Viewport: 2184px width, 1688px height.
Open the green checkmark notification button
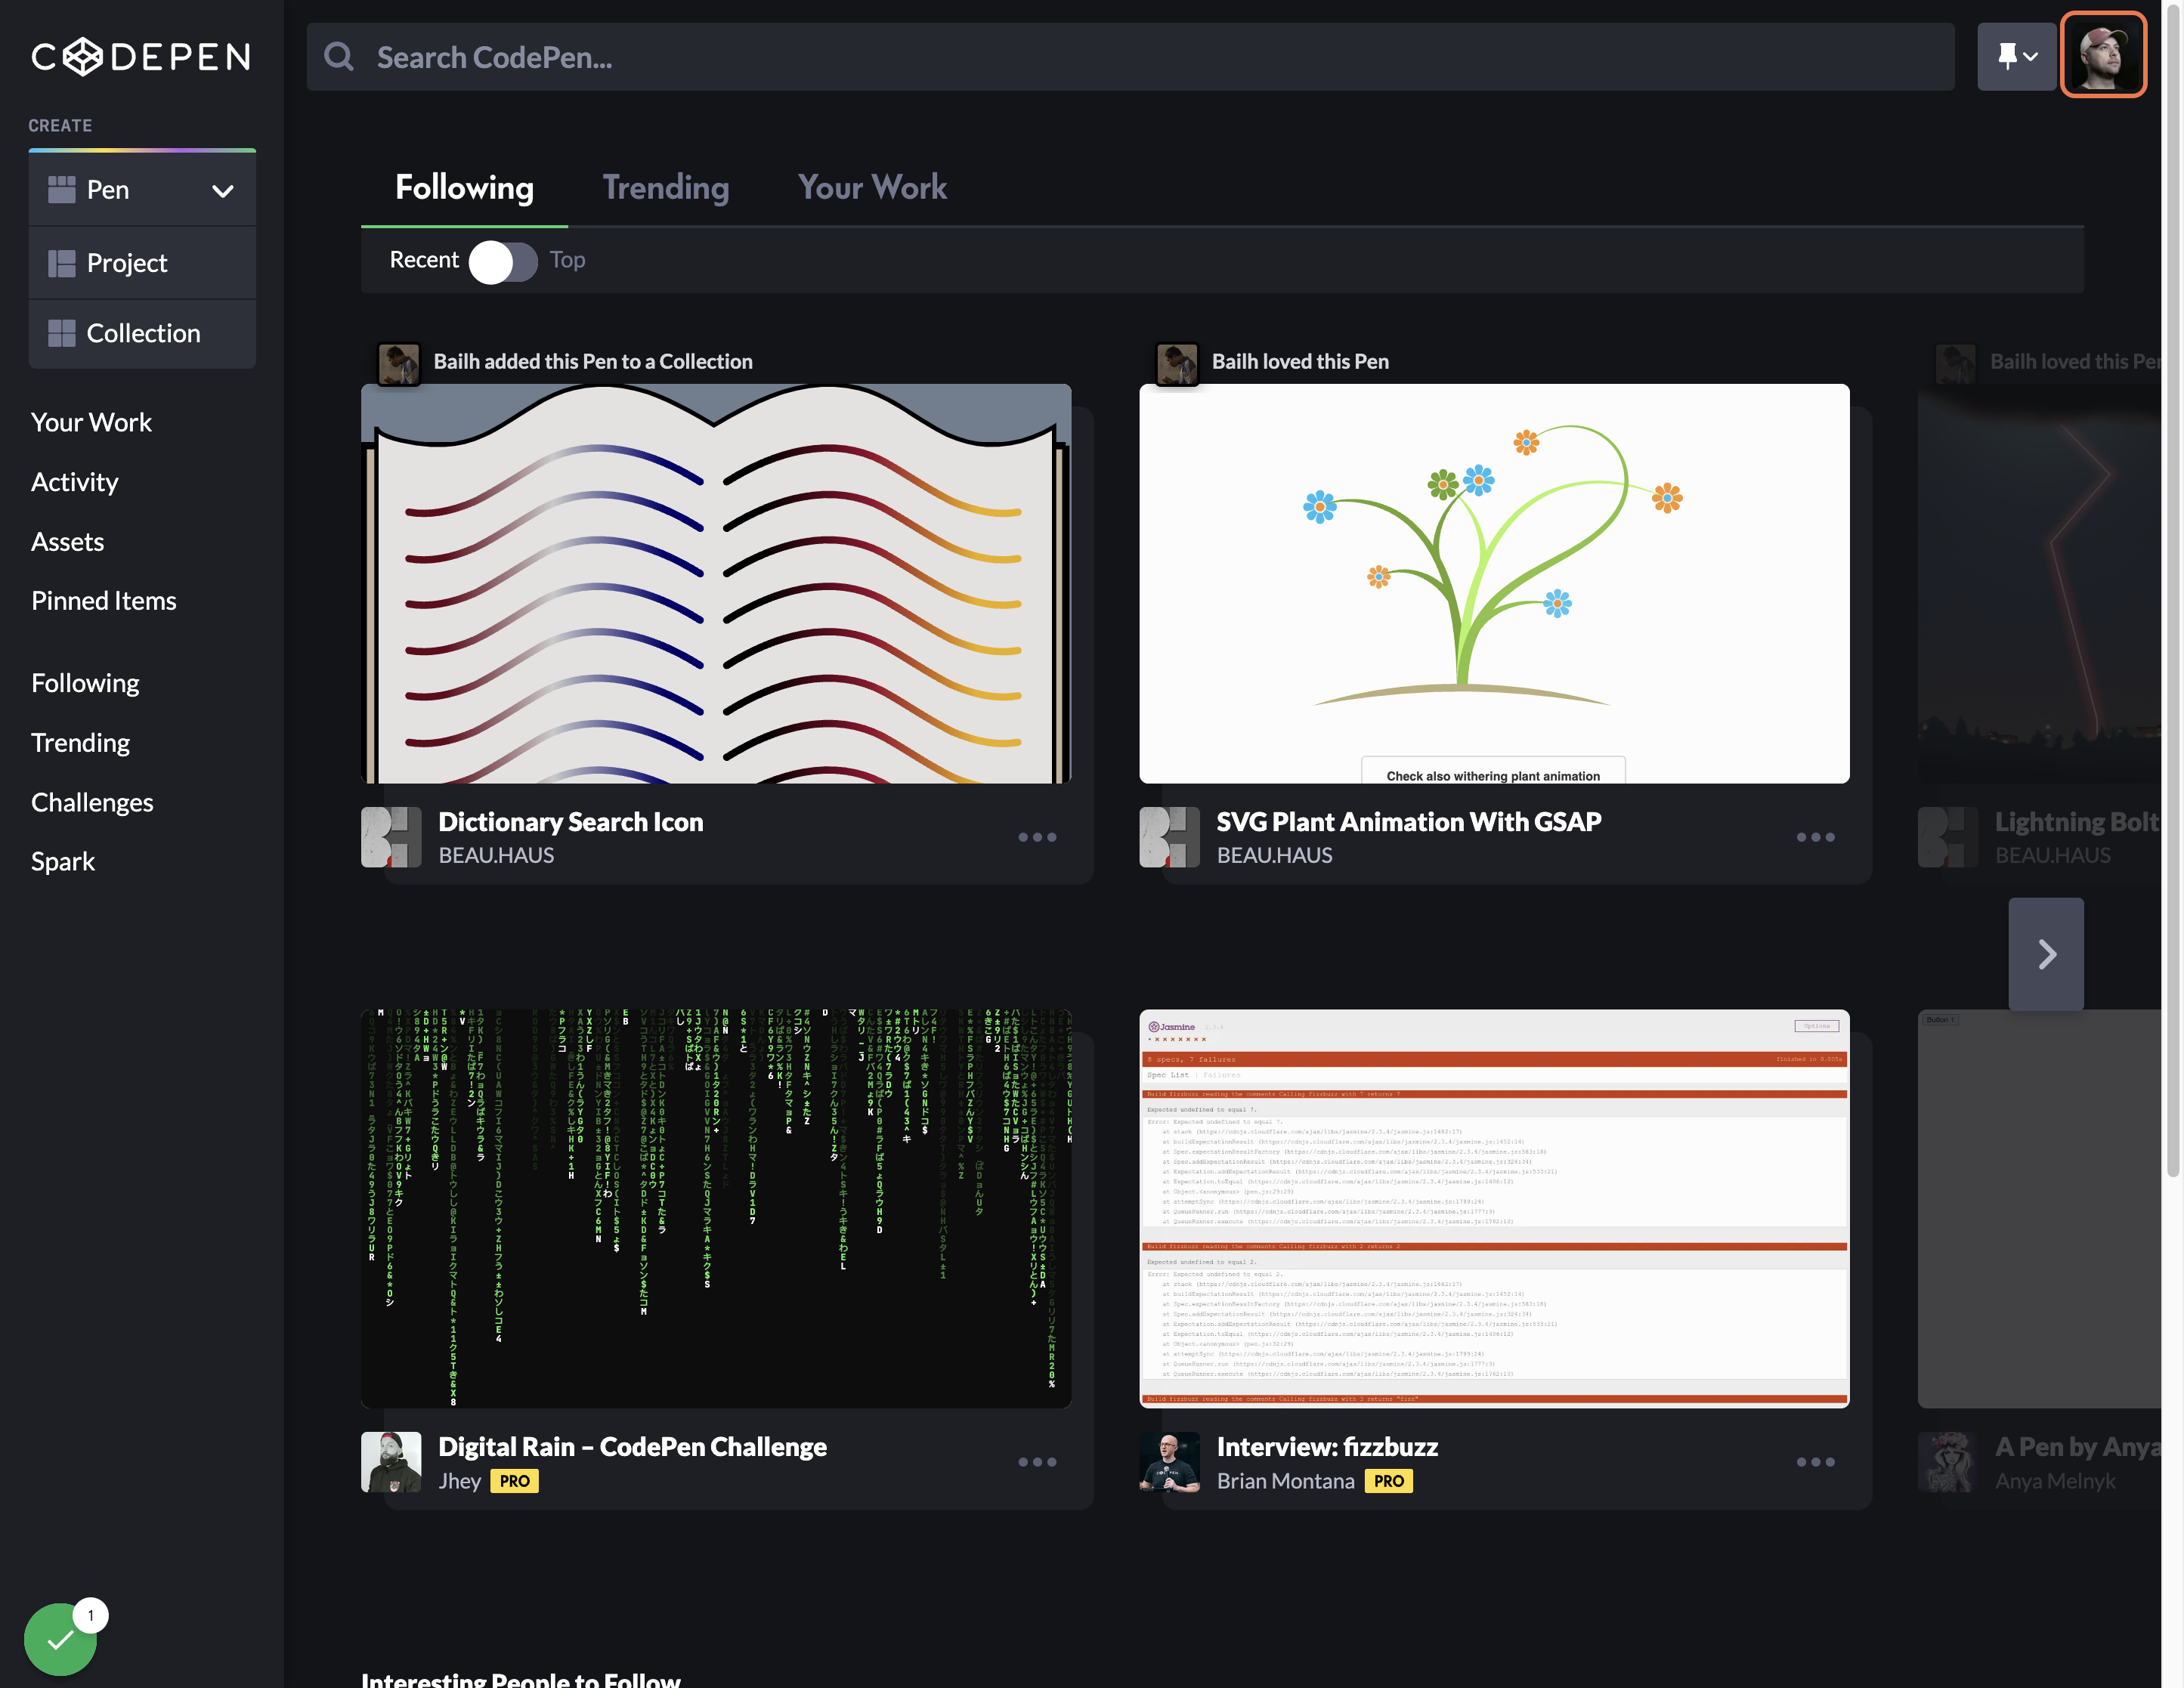61,1639
